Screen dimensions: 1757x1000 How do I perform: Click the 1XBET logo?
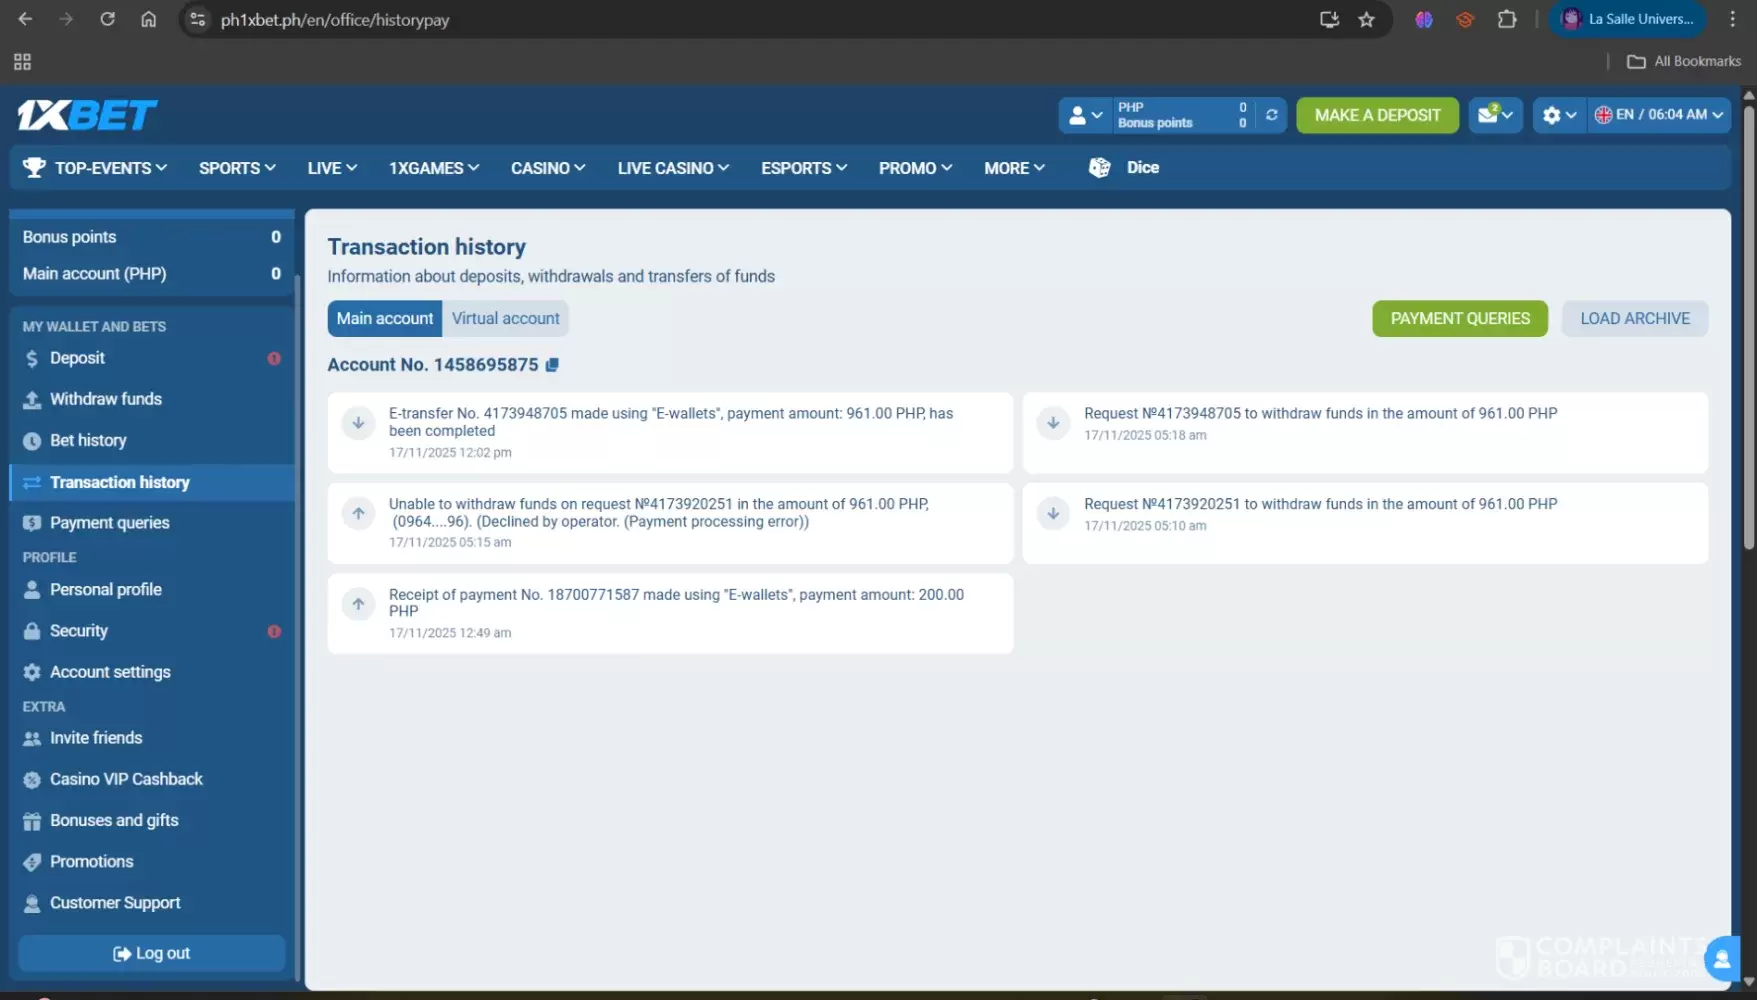coord(87,115)
